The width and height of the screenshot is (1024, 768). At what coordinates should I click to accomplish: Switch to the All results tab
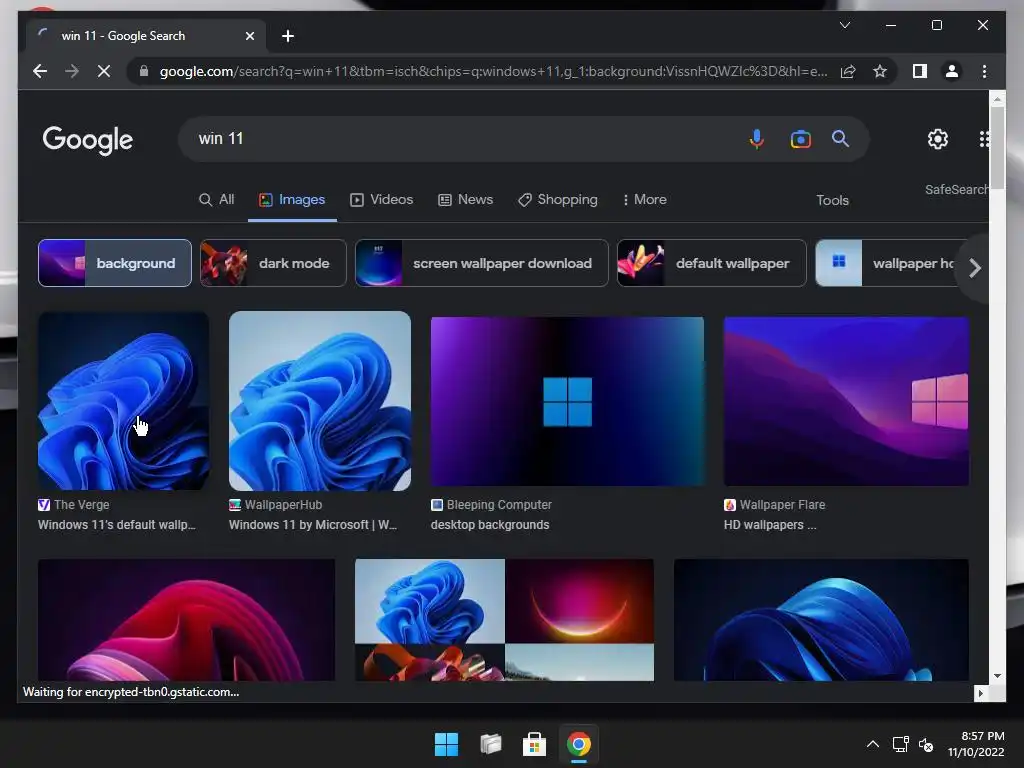(216, 200)
